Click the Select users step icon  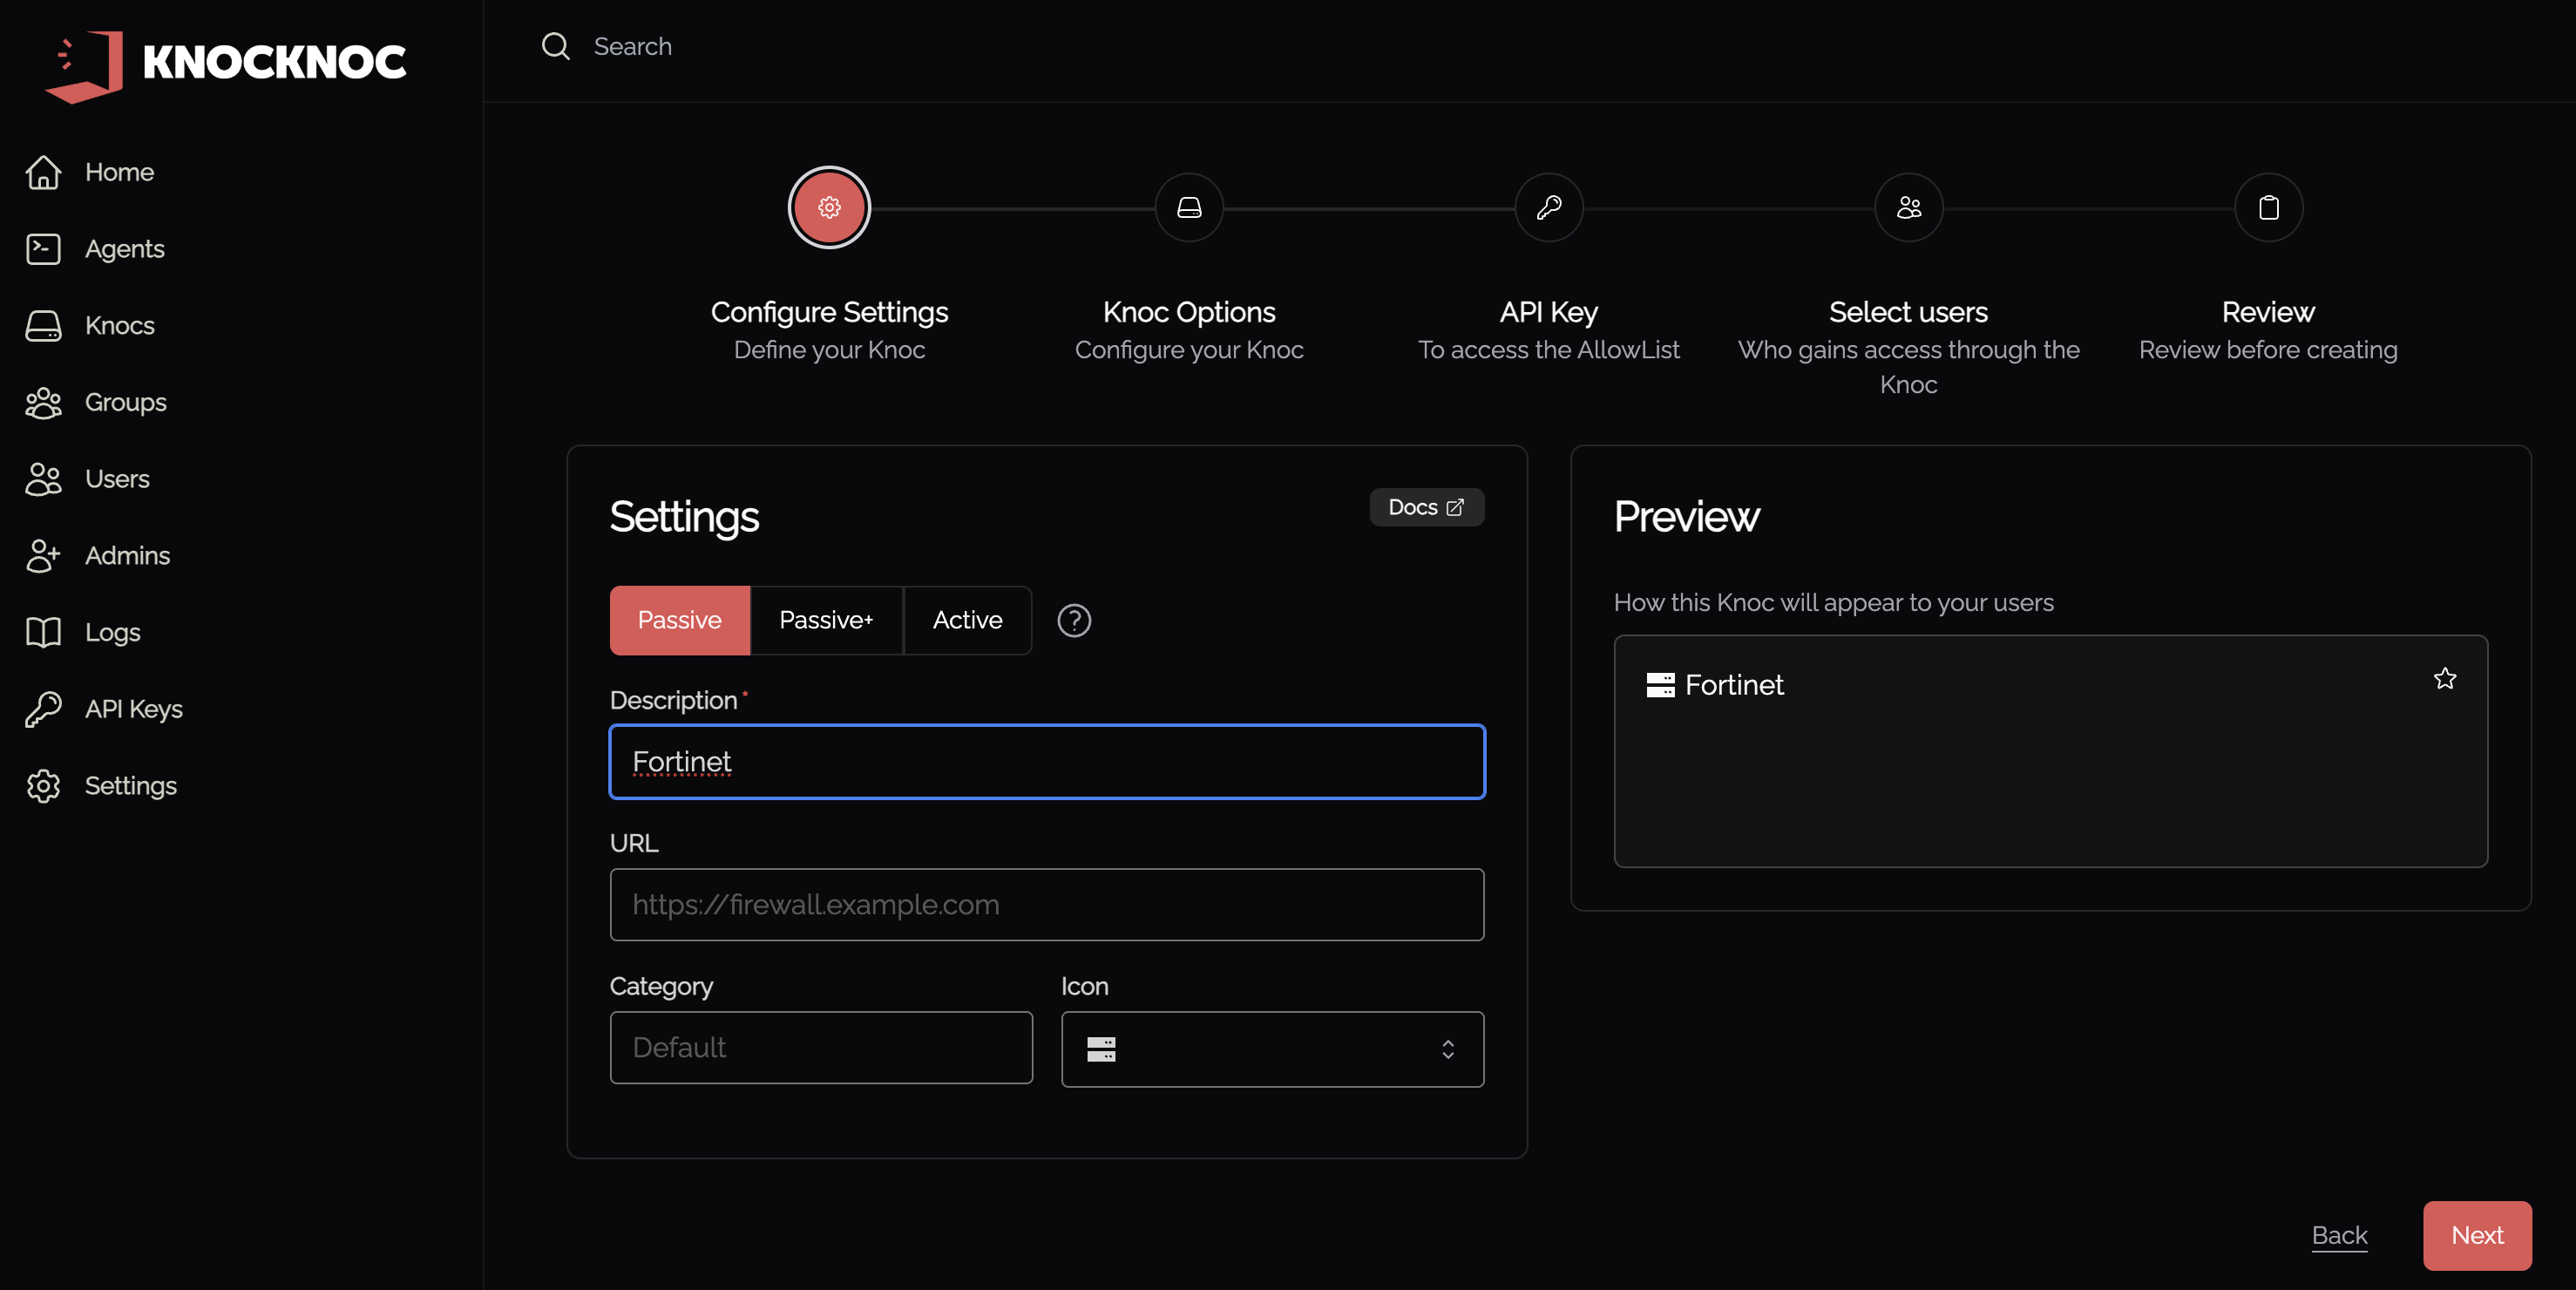[x=1908, y=208]
